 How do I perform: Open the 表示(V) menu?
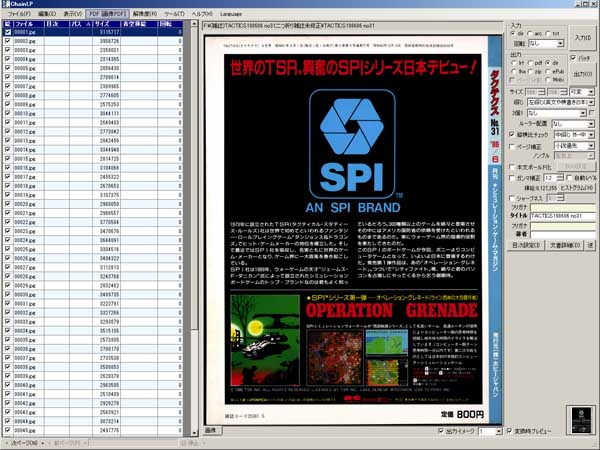click(x=72, y=14)
